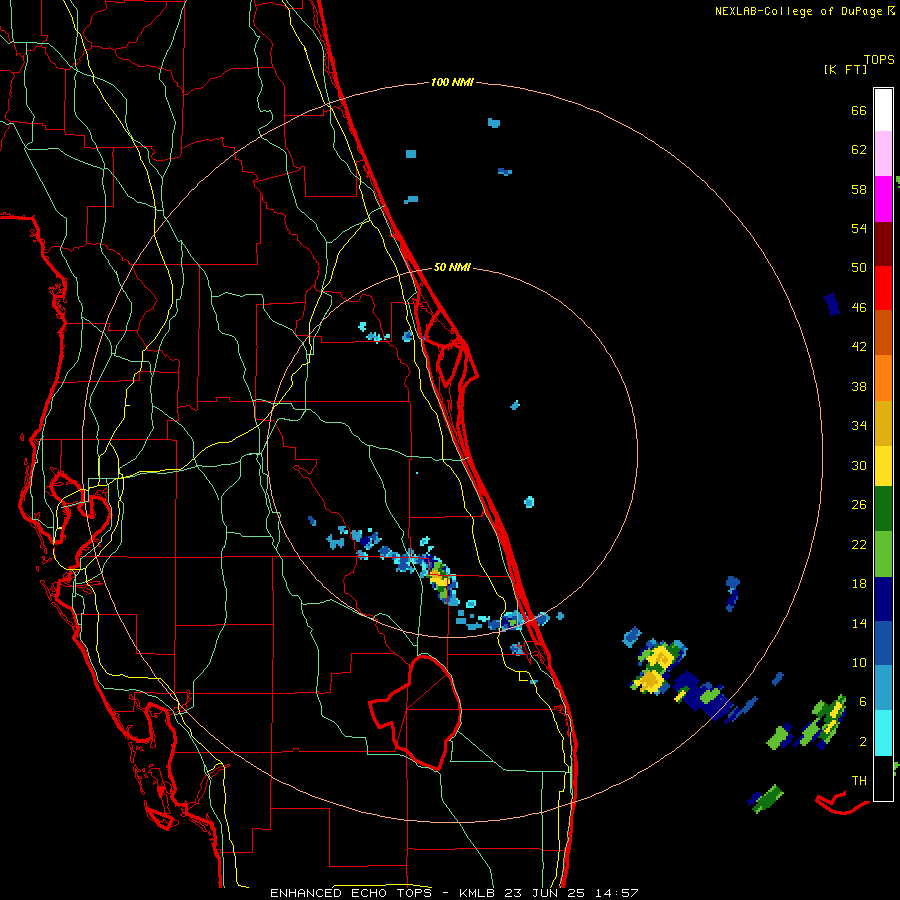Click the '50' legend value
The height and width of the screenshot is (900, 900).
pos(859,268)
